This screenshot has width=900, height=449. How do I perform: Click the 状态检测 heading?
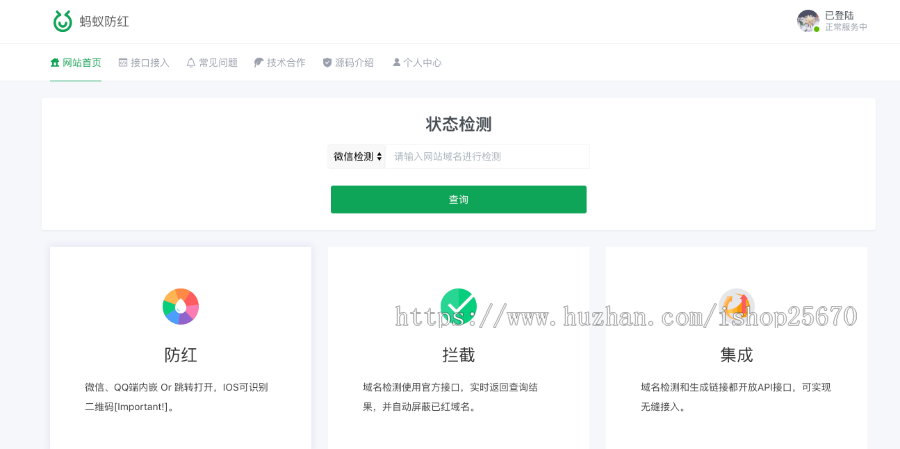tap(459, 124)
